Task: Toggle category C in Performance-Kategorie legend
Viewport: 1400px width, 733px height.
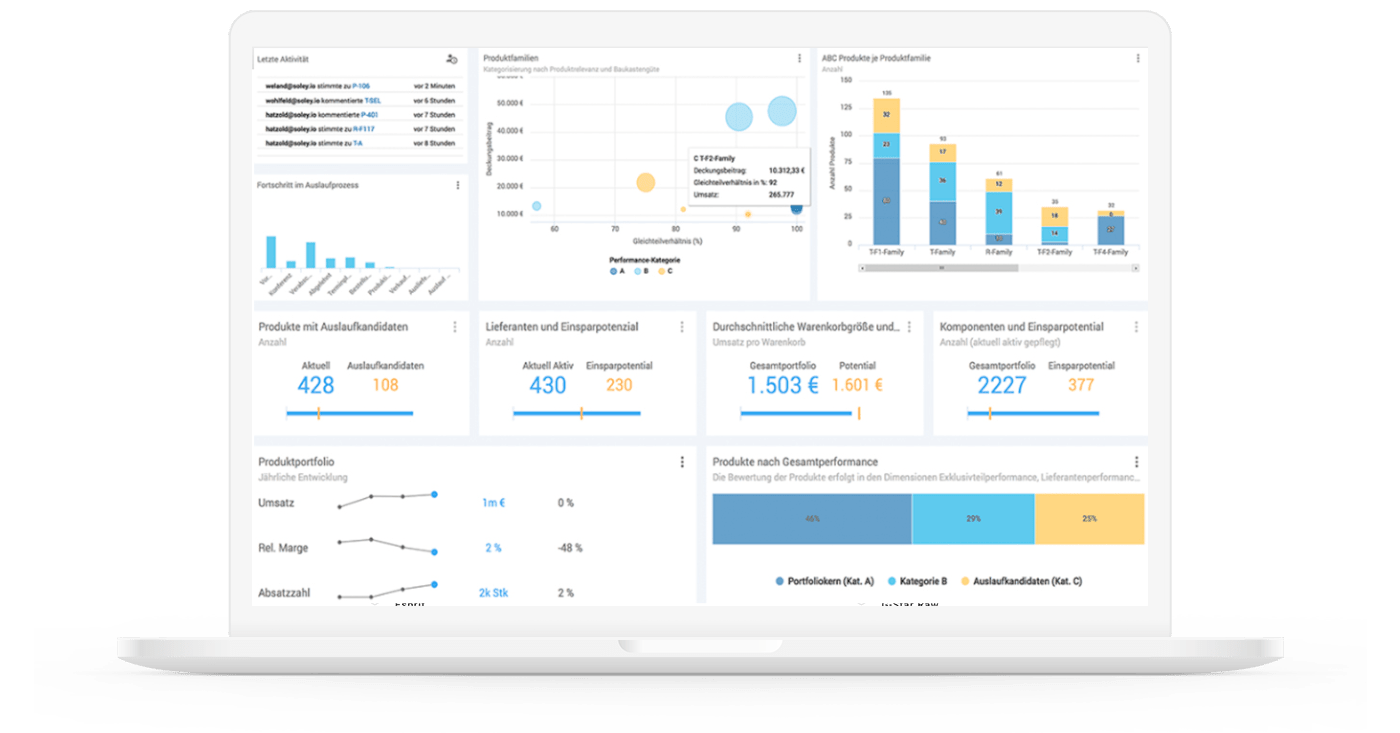Action: point(663,271)
